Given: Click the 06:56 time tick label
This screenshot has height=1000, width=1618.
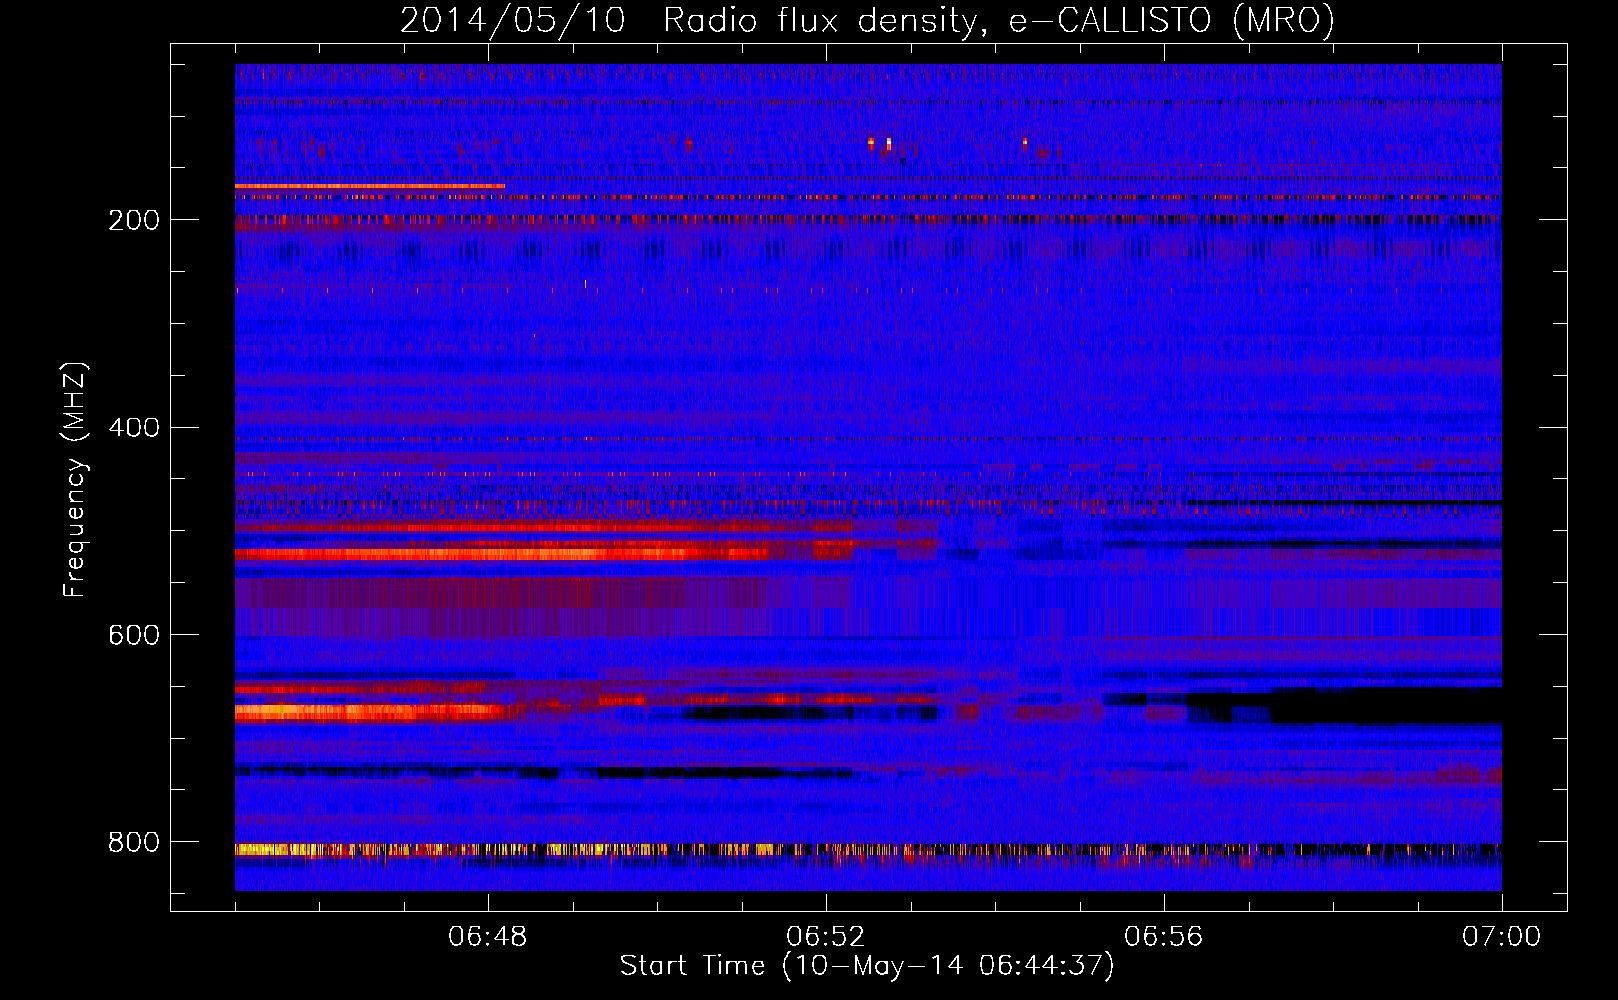Looking at the screenshot, I should [x=1164, y=937].
